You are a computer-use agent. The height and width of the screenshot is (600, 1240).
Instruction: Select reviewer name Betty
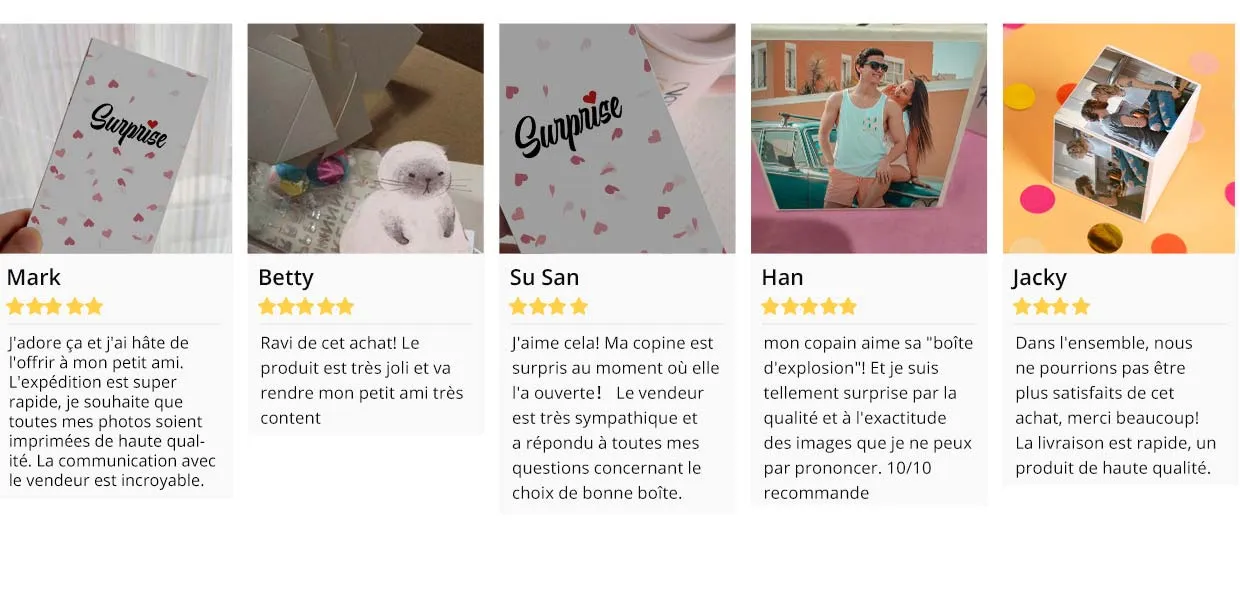(286, 277)
